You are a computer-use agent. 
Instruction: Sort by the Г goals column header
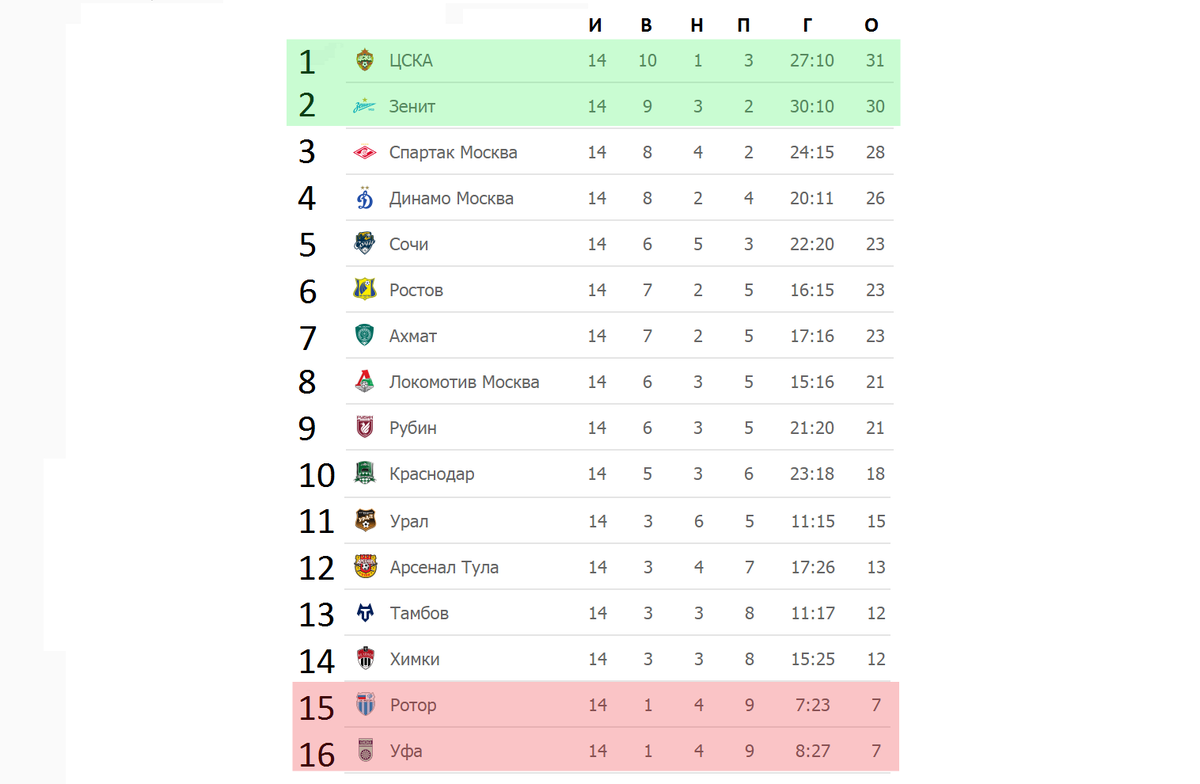tap(808, 25)
